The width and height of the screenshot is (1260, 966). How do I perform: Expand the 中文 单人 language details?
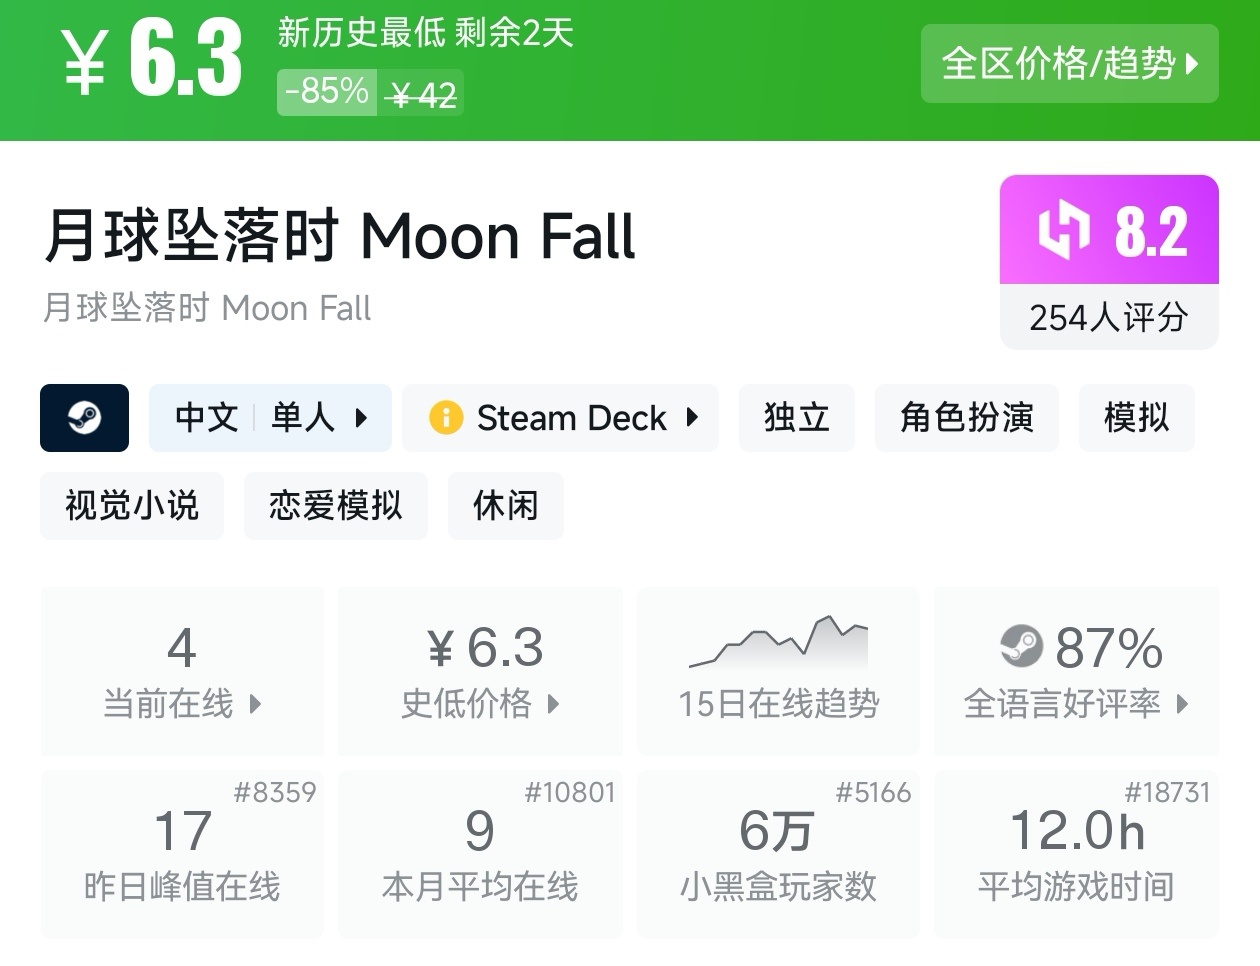(x=270, y=418)
